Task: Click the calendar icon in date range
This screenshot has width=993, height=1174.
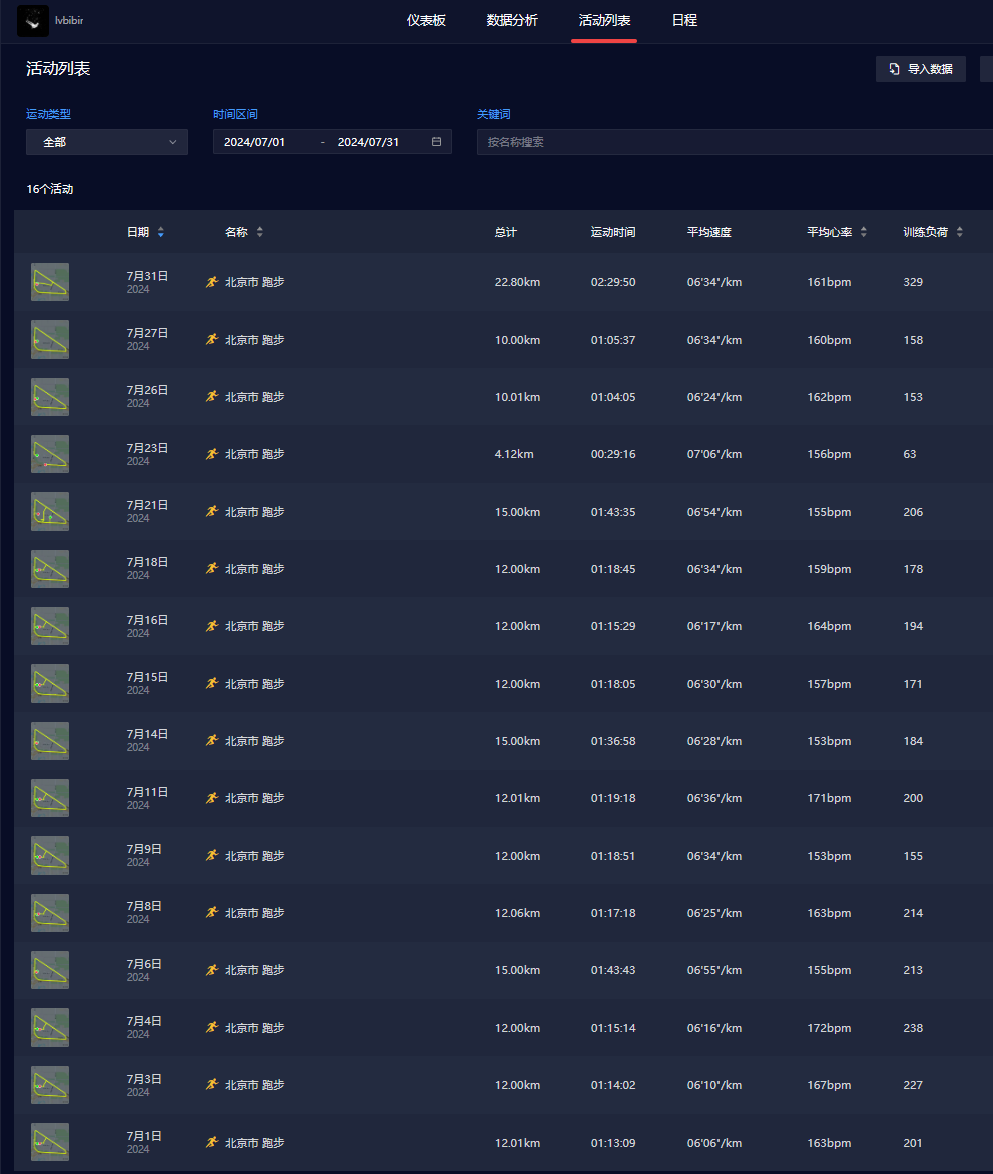Action: (436, 142)
